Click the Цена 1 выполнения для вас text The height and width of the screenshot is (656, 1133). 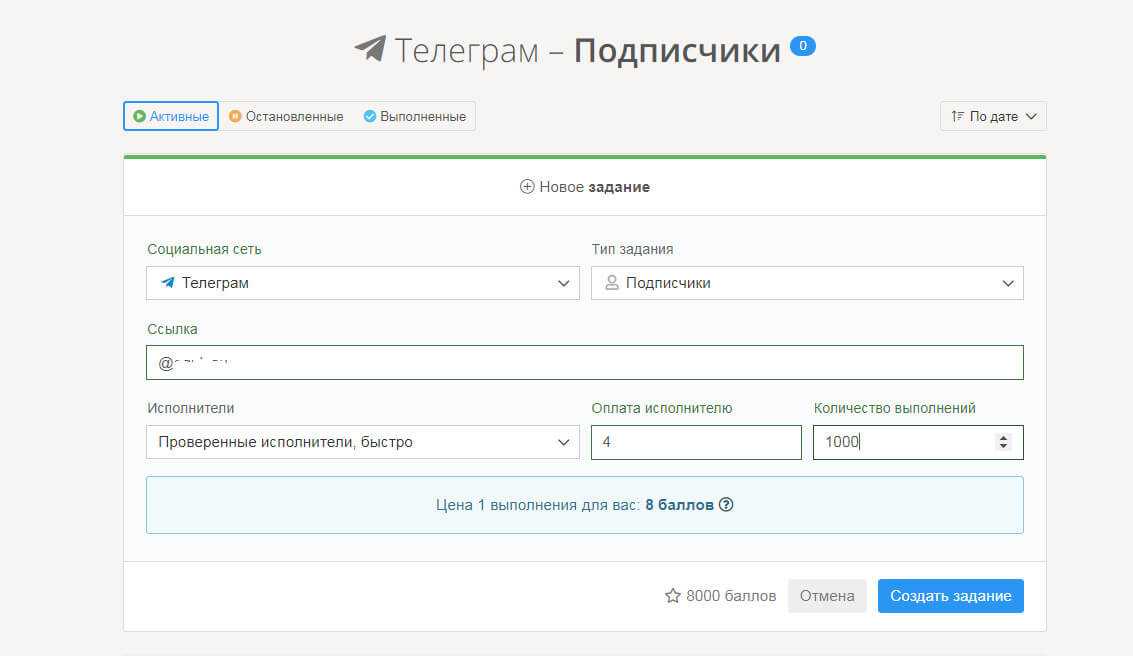(x=538, y=505)
